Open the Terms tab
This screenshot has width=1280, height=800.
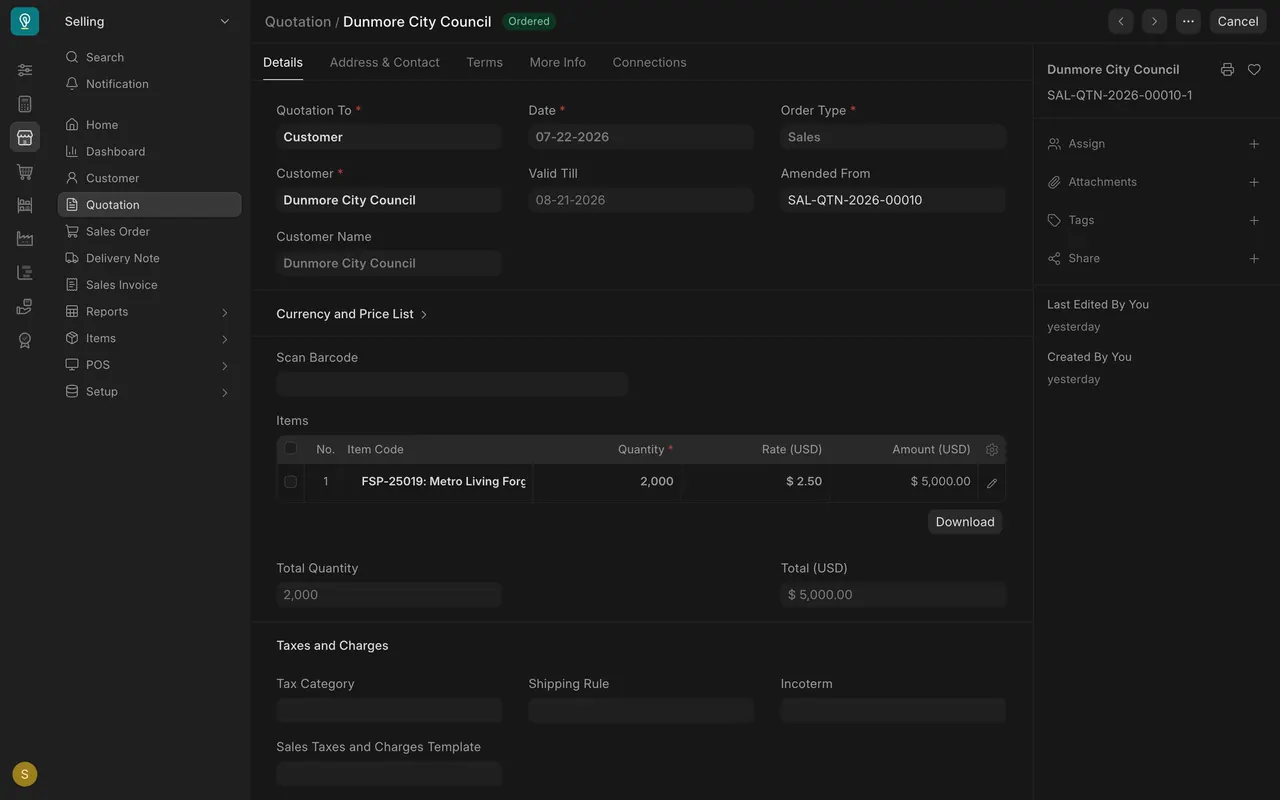[x=484, y=62]
